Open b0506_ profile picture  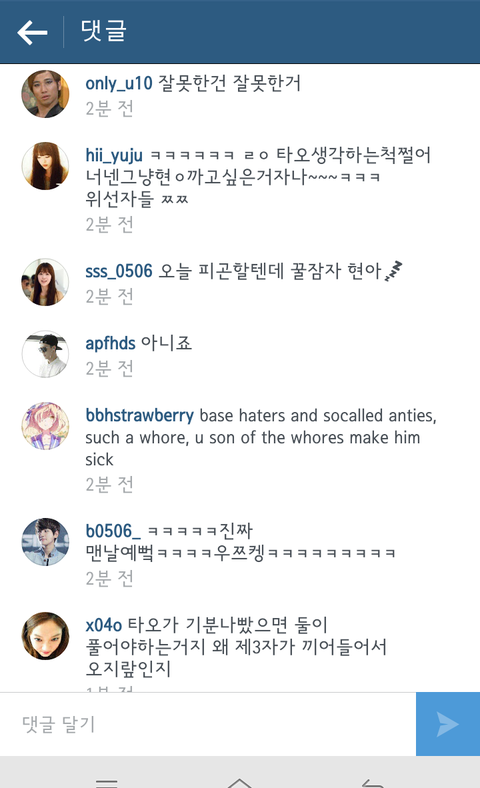(45, 542)
